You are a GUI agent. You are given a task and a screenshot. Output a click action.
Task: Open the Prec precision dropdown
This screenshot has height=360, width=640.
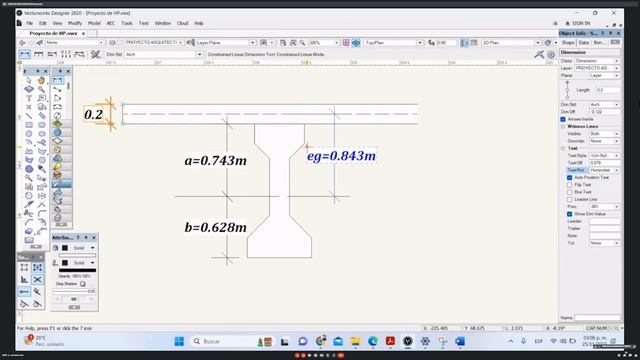pos(604,207)
